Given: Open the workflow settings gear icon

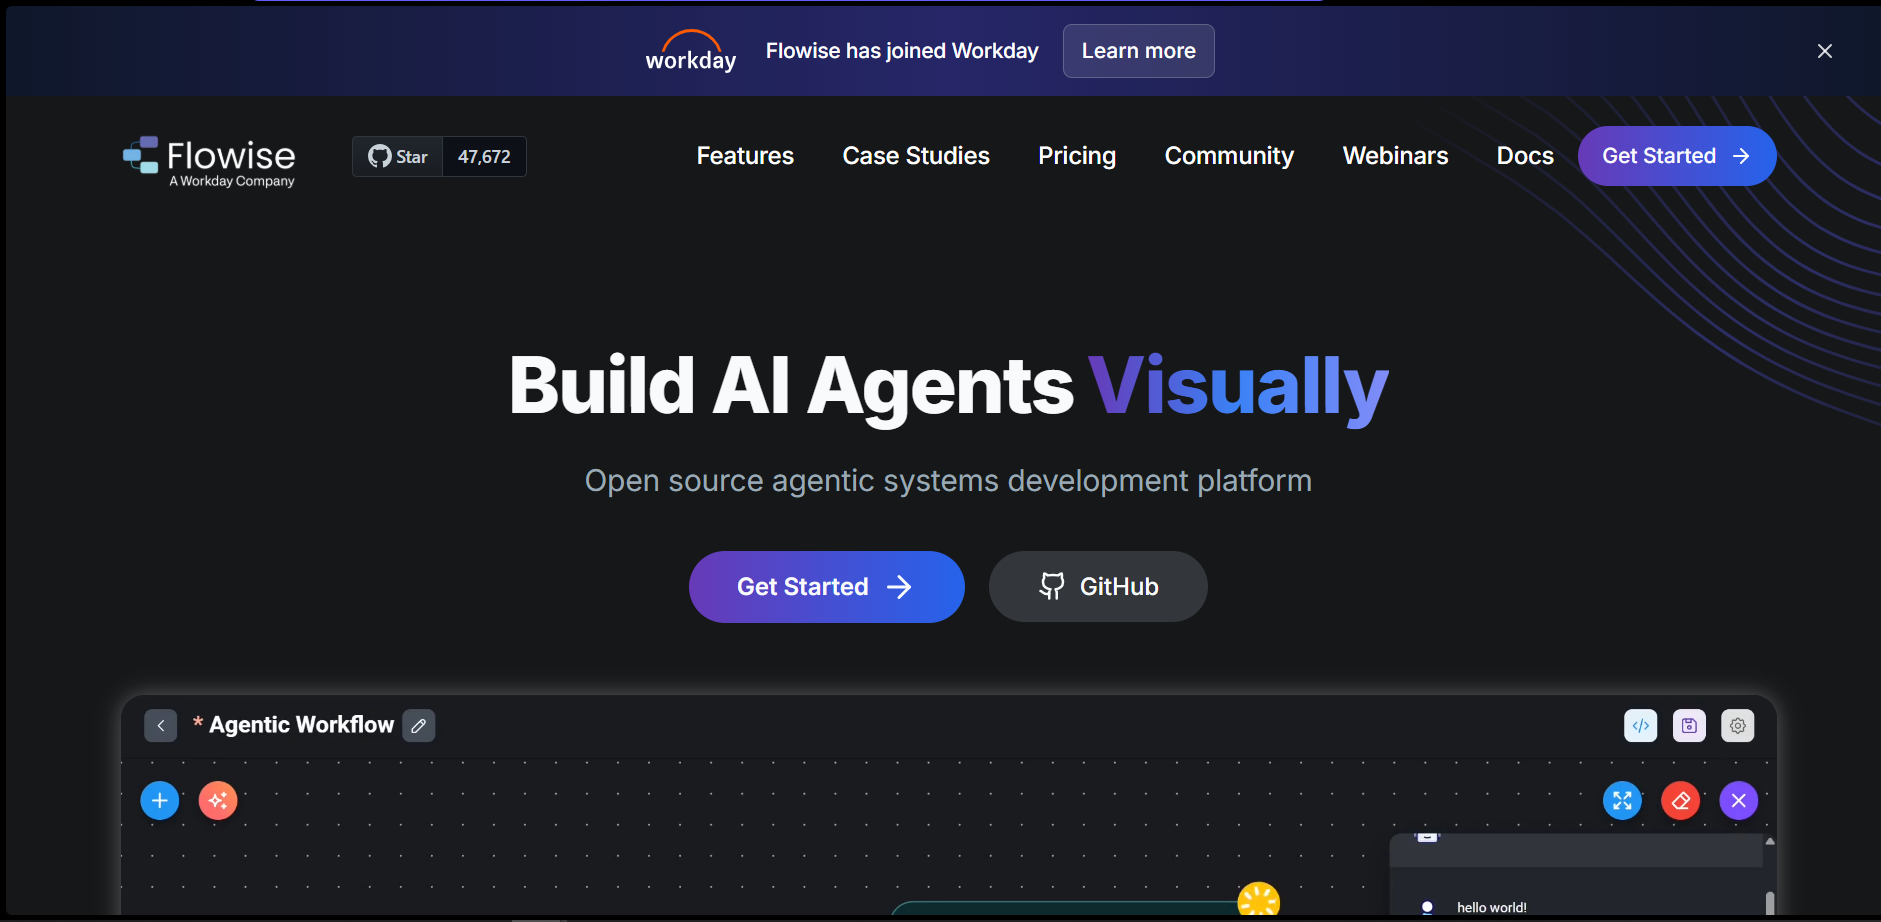Looking at the screenshot, I should (x=1738, y=726).
